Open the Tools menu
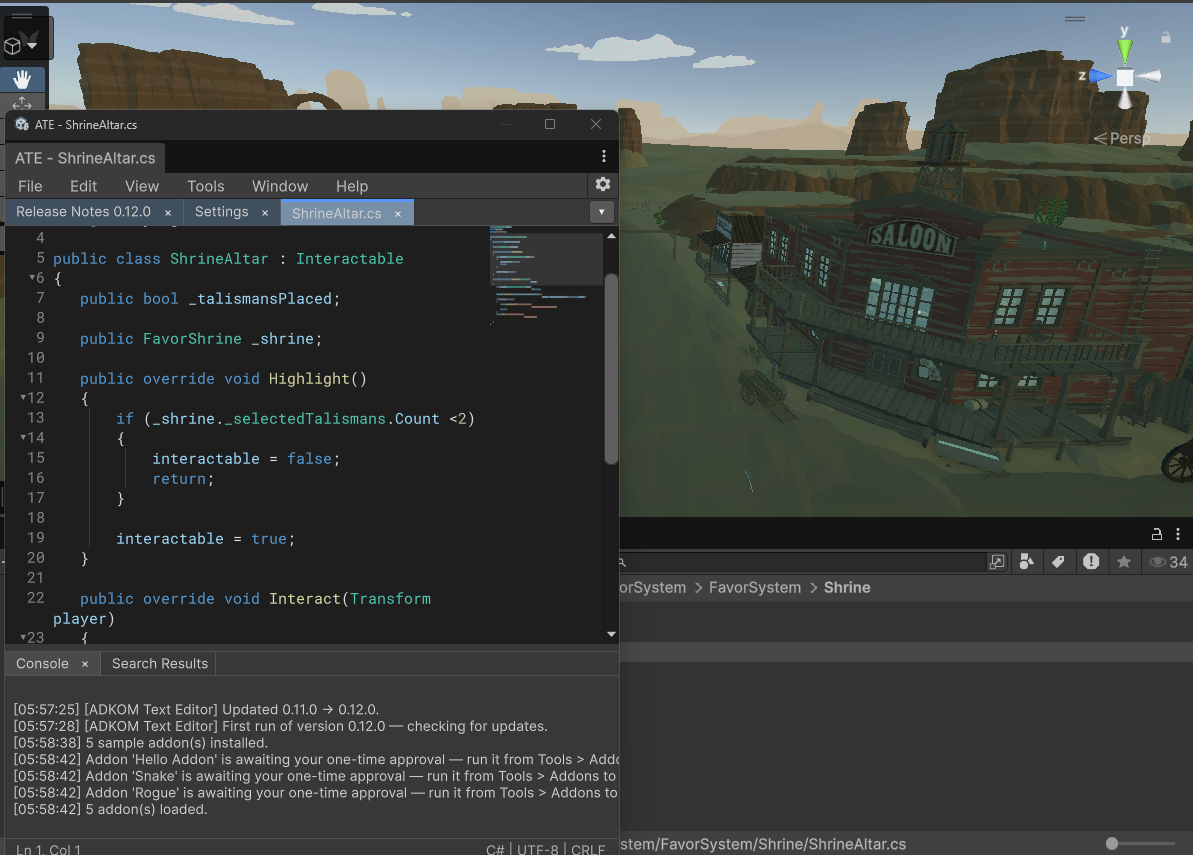1193x855 pixels. point(205,186)
